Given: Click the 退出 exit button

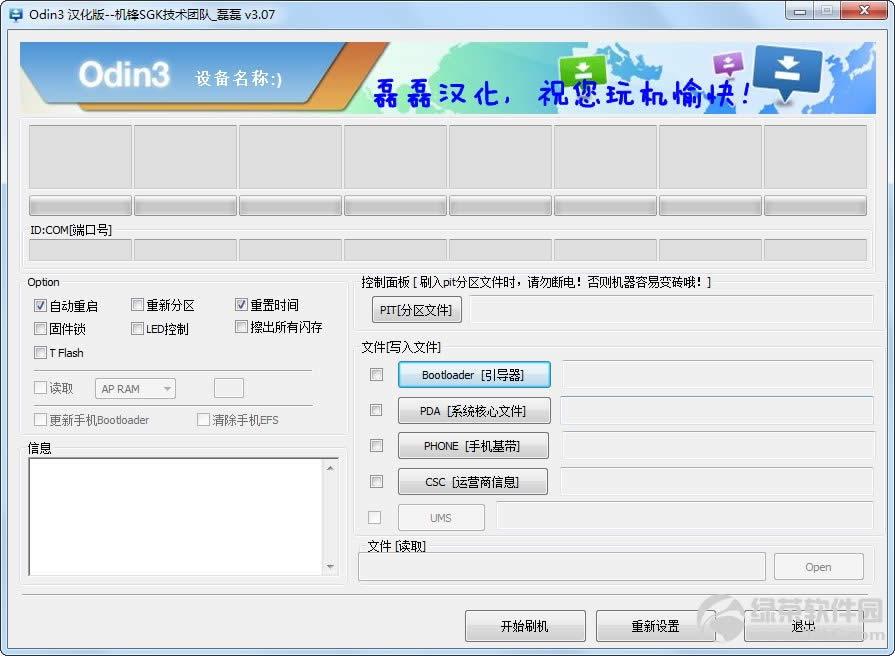Looking at the screenshot, I should 804,626.
